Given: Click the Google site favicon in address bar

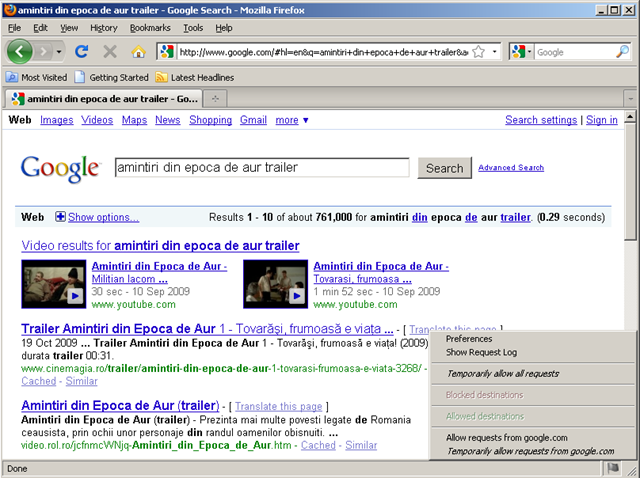Looking at the screenshot, I should click(x=167, y=52).
